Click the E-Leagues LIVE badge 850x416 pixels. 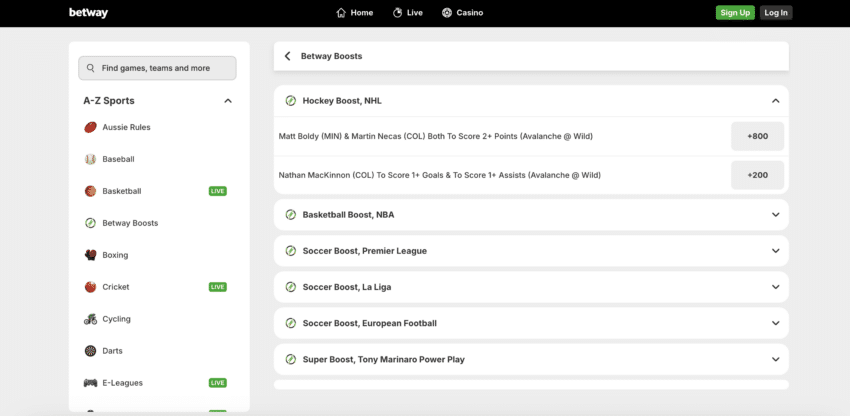tap(218, 383)
